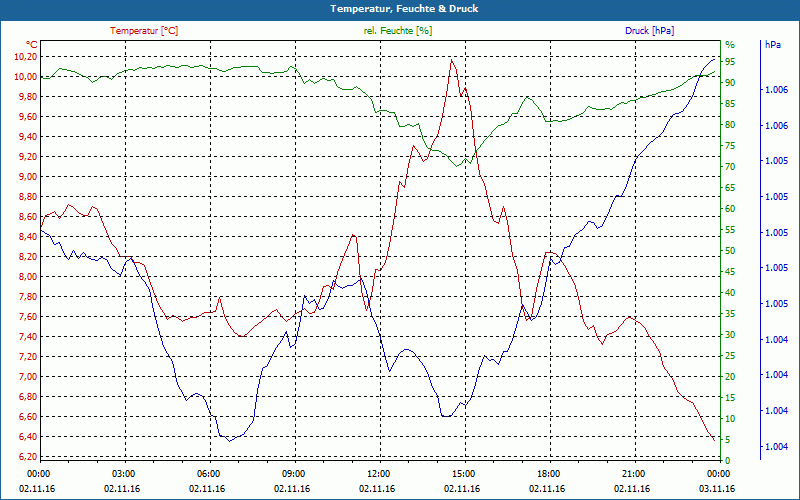This screenshot has width=800, height=500.
Task: Select the 9,80 temperature axis tick
Action: (x=28, y=96)
